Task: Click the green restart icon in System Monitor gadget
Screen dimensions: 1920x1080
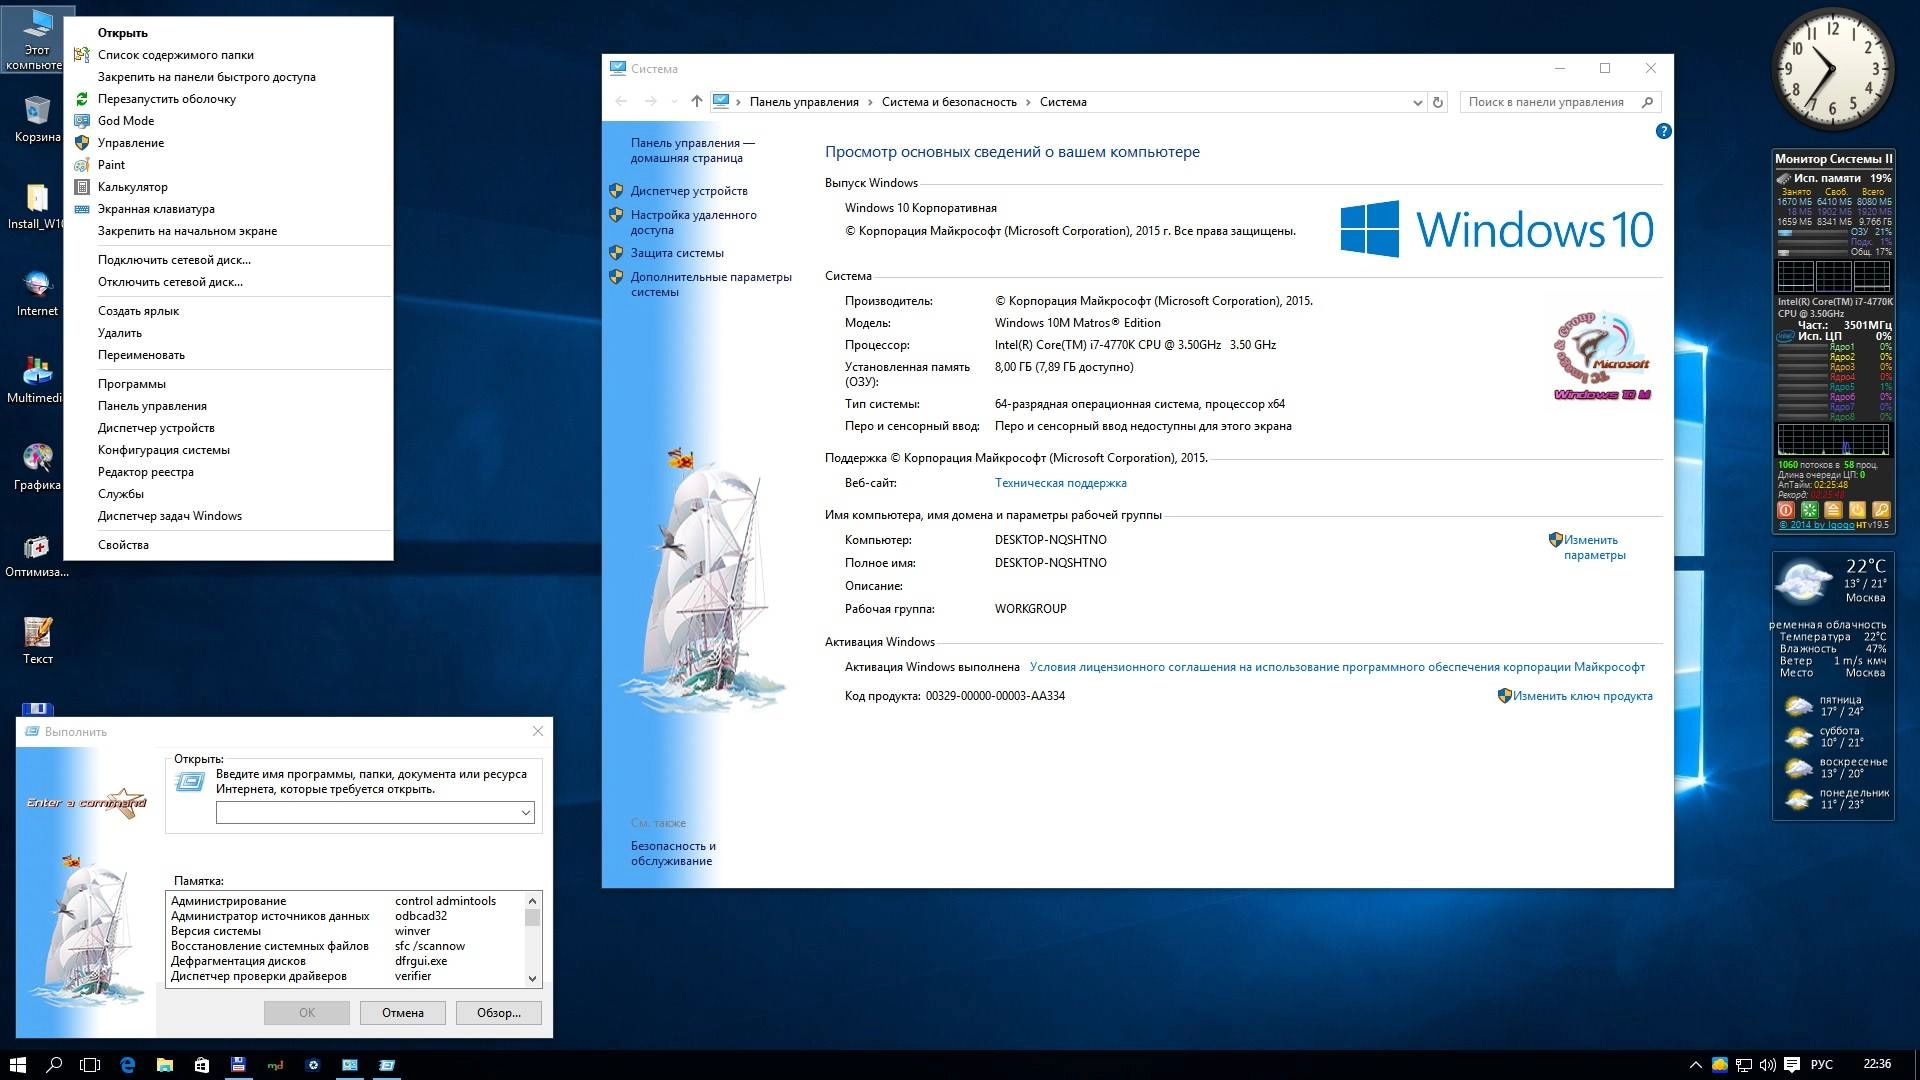Action: (x=1809, y=510)
